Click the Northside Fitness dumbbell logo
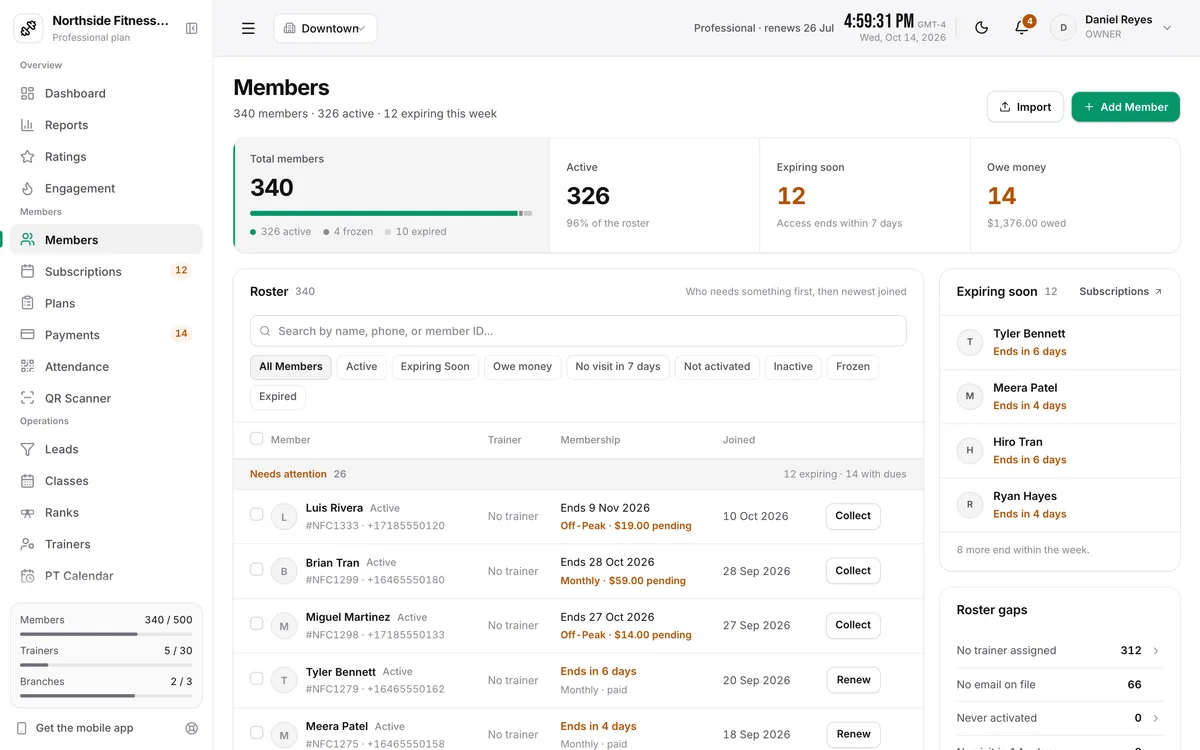The width and height of the screenshot is (1200, 750). (x=28, y=28)
